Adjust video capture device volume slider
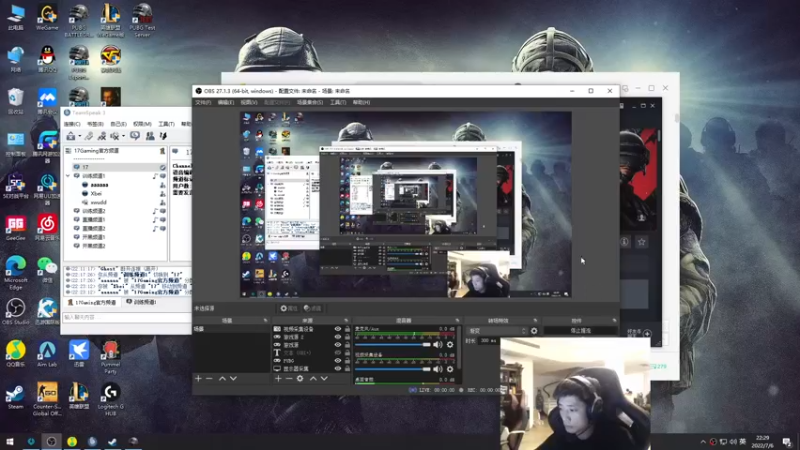This screenshot has width=800, height=450. click(x=393, y=369)
